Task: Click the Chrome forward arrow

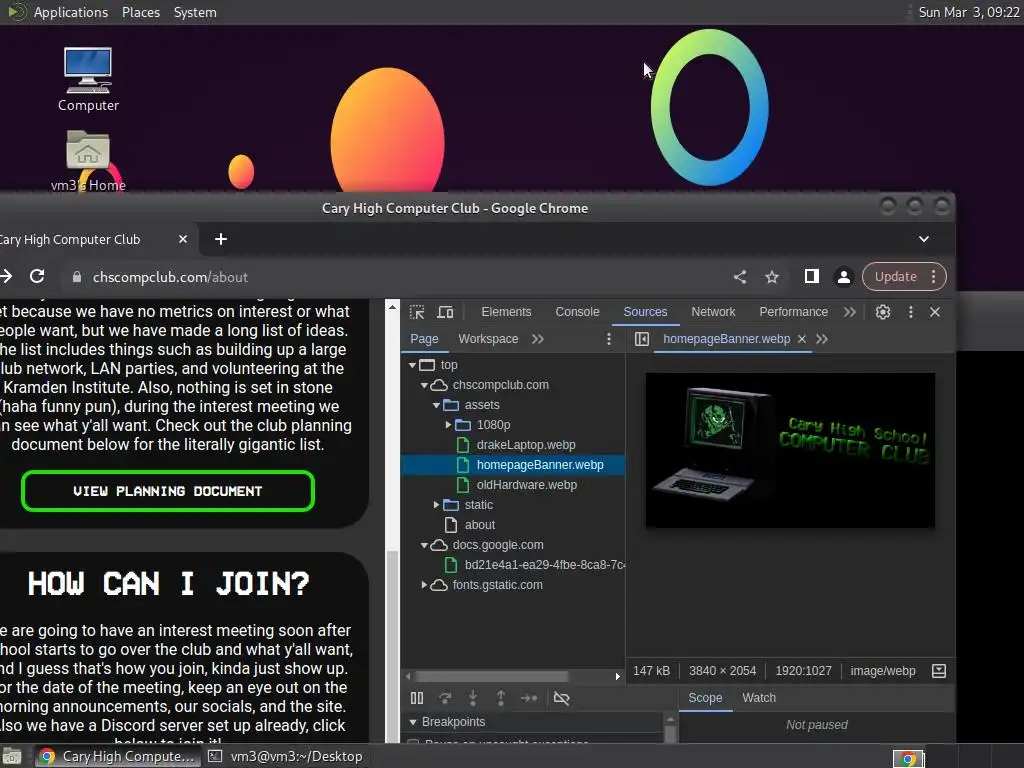Action: point(7,277)
